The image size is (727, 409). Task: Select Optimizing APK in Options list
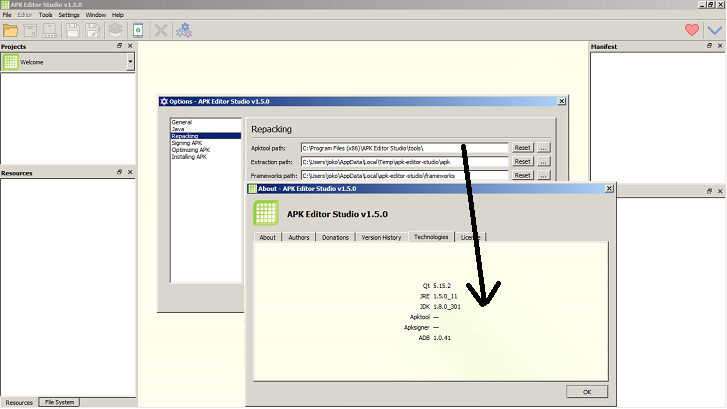pyautogui.click(x=191, y=150)
